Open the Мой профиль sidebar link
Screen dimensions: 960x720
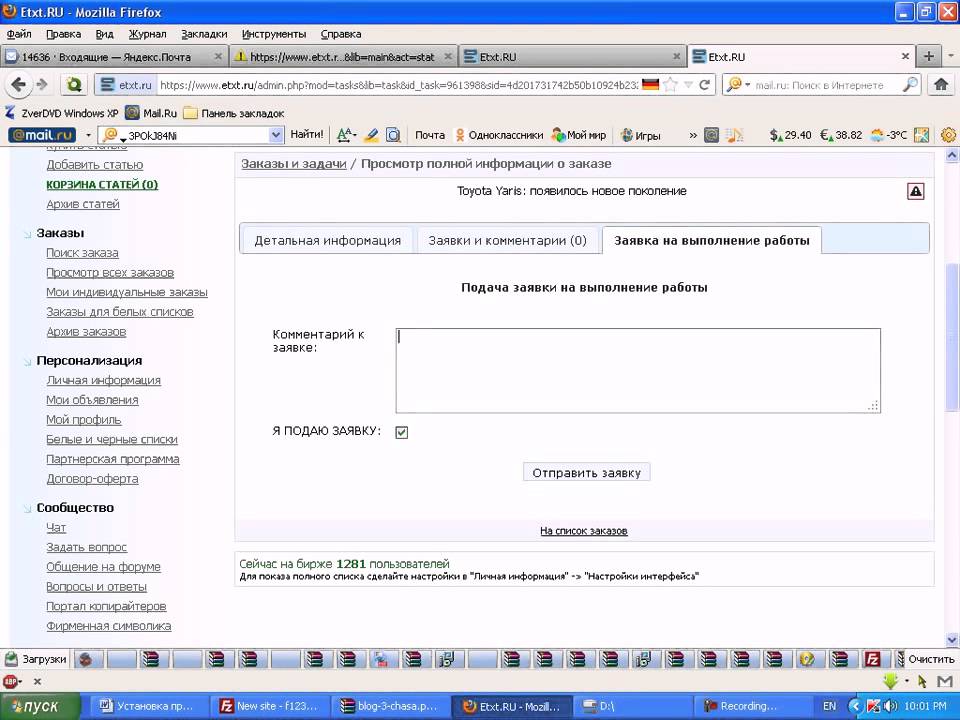click(84, 420)
